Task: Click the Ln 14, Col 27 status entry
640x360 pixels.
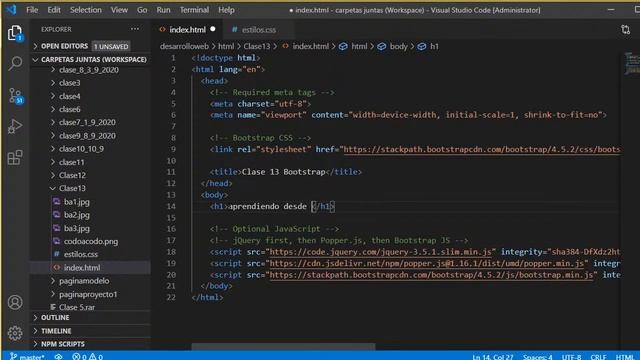Action: tap(493, 357)
